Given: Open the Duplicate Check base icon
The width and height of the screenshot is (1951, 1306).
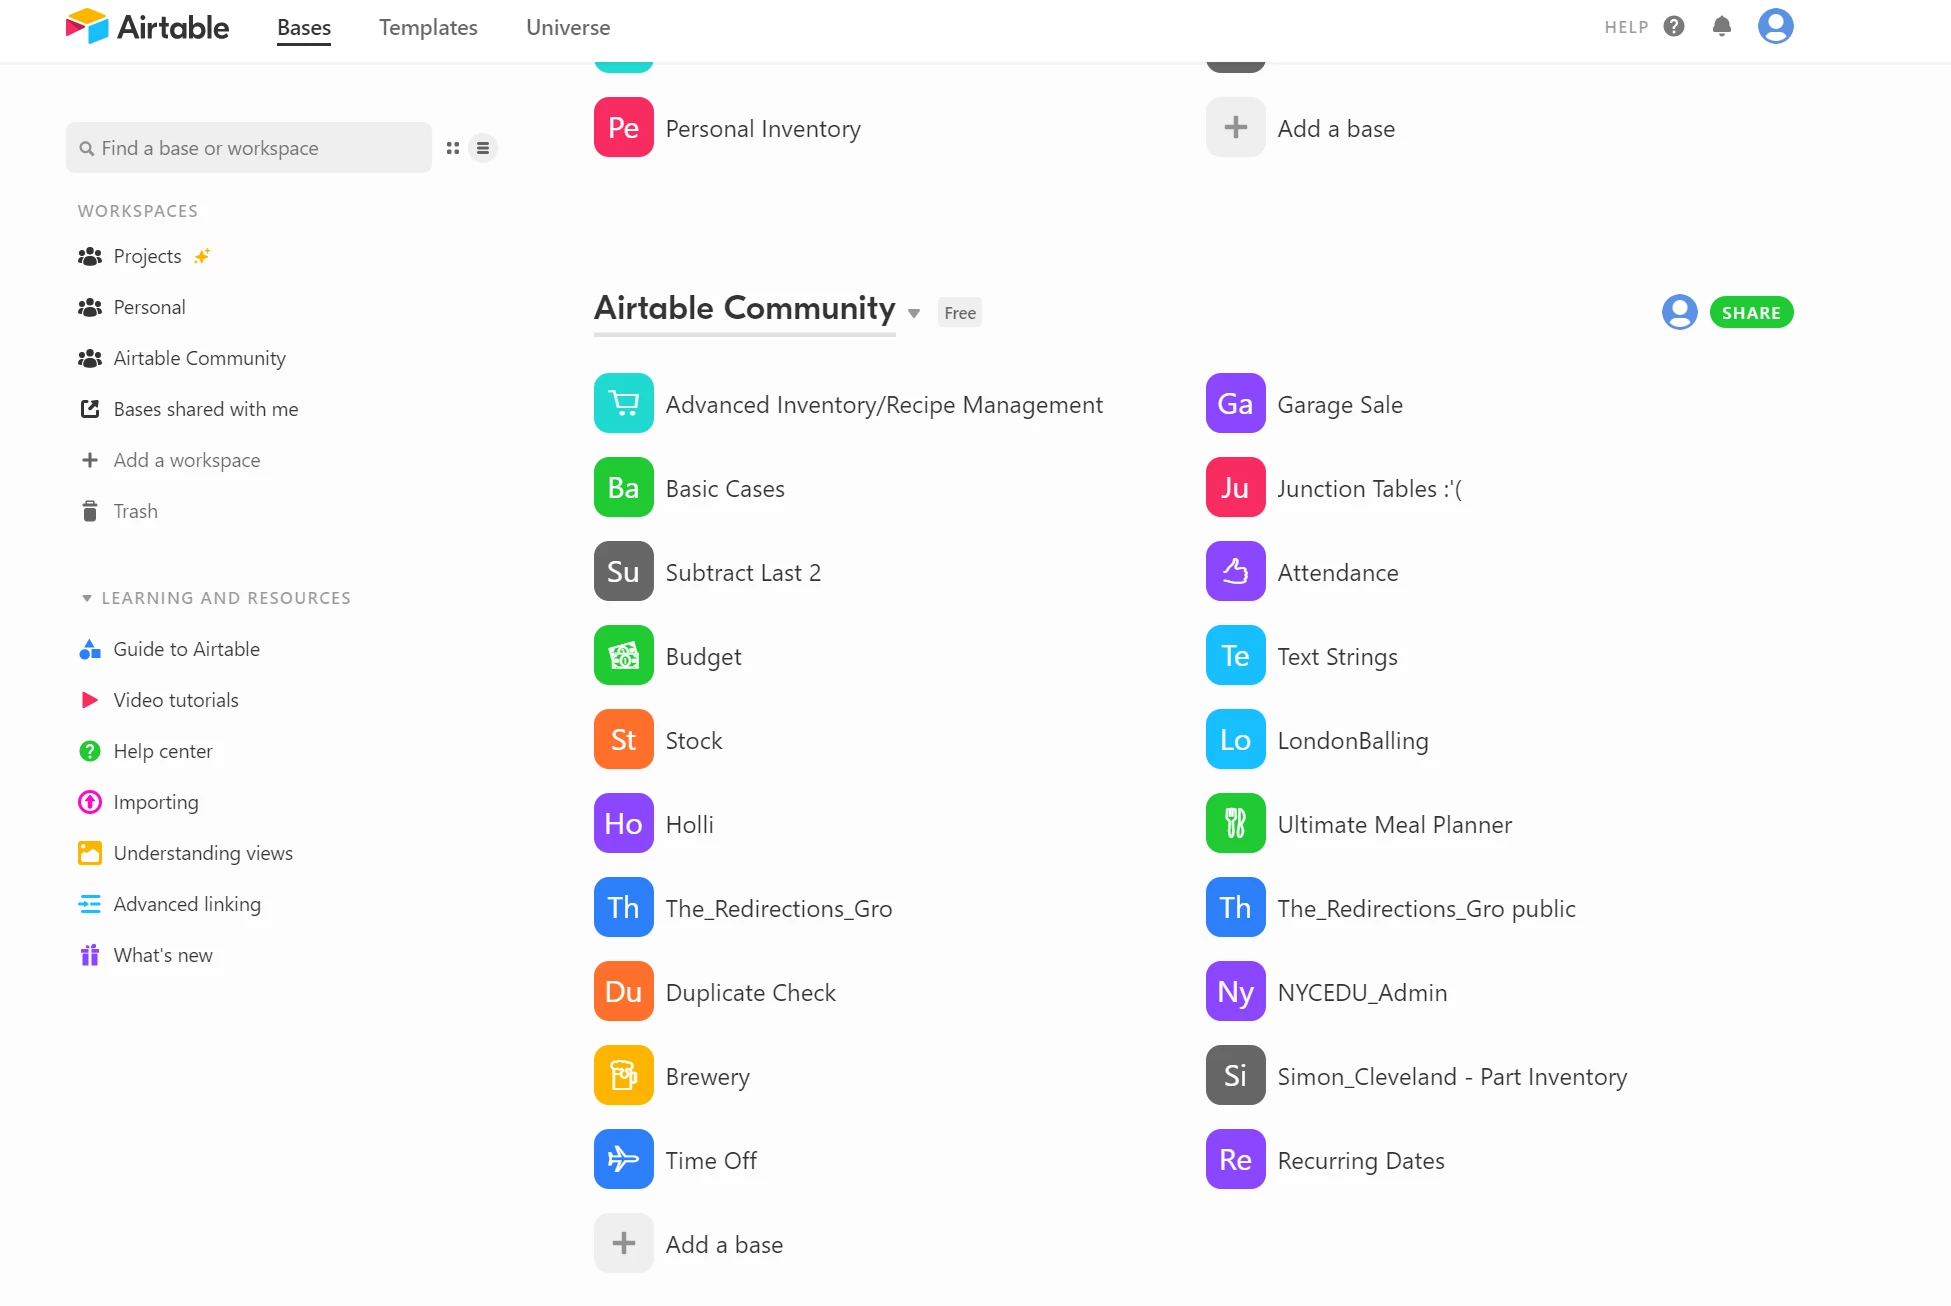Looking at the screenshot, I should tap(624, 991).
